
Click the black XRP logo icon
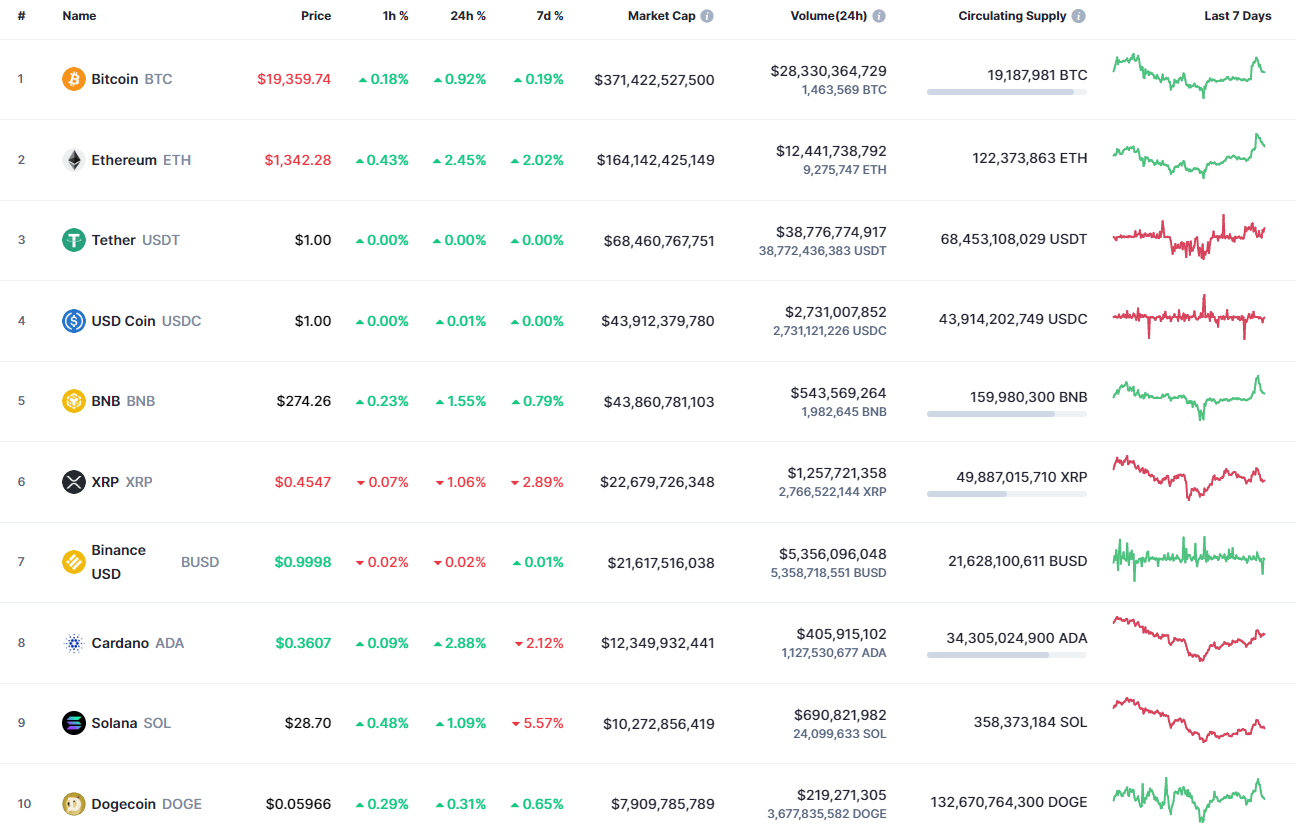tap(74, 482)
